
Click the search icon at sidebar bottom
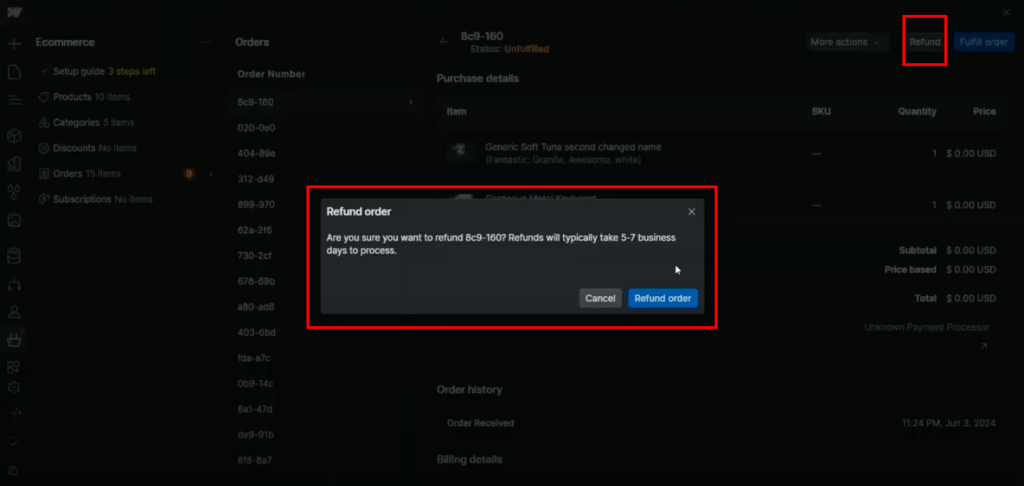14,471
